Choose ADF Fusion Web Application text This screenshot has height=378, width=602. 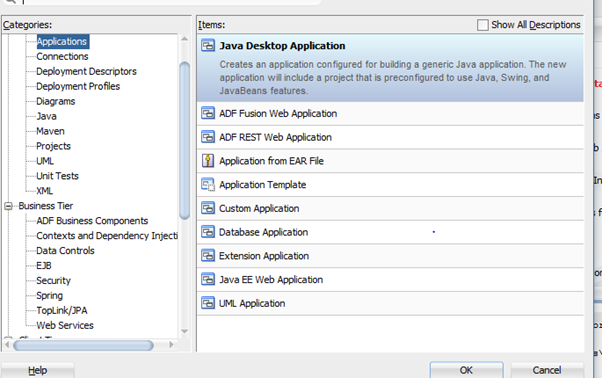point(278,114)
